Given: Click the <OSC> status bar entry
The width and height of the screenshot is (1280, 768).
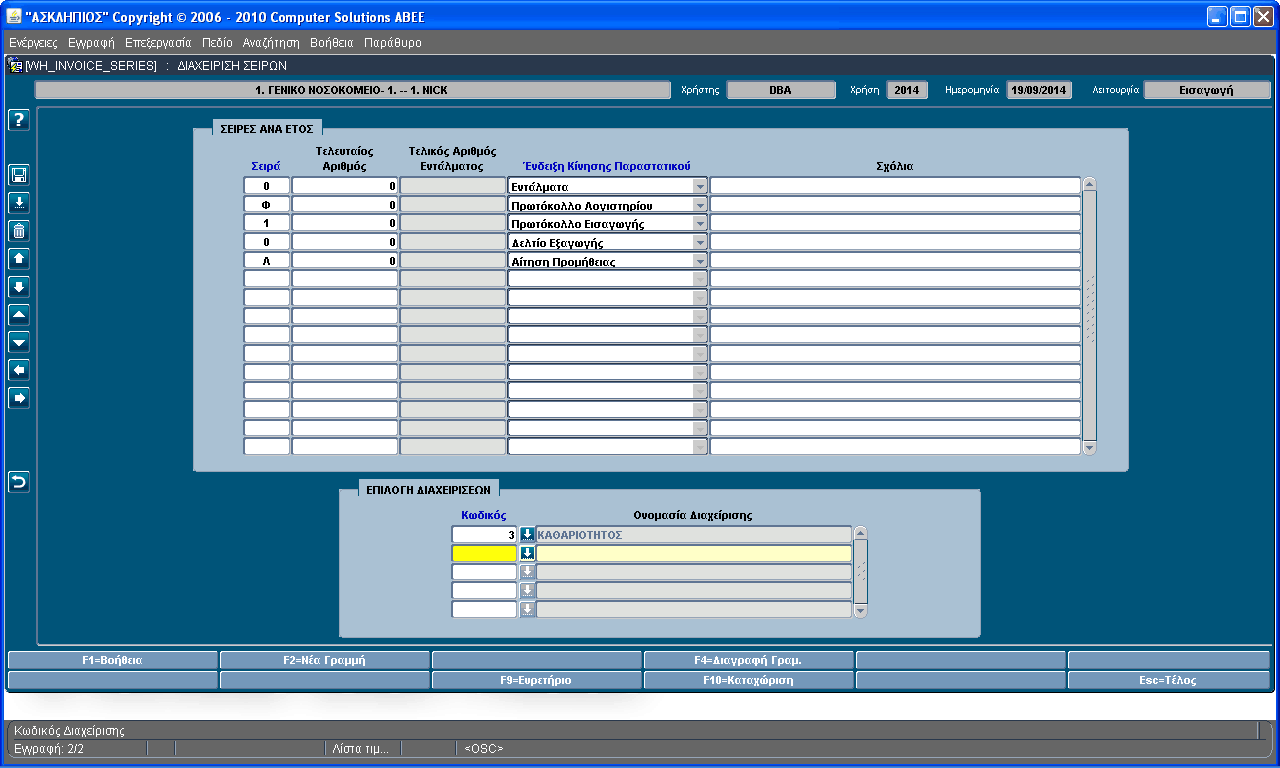Looking at the screenshot, I should pyautogui.click(x=484, y=748).
